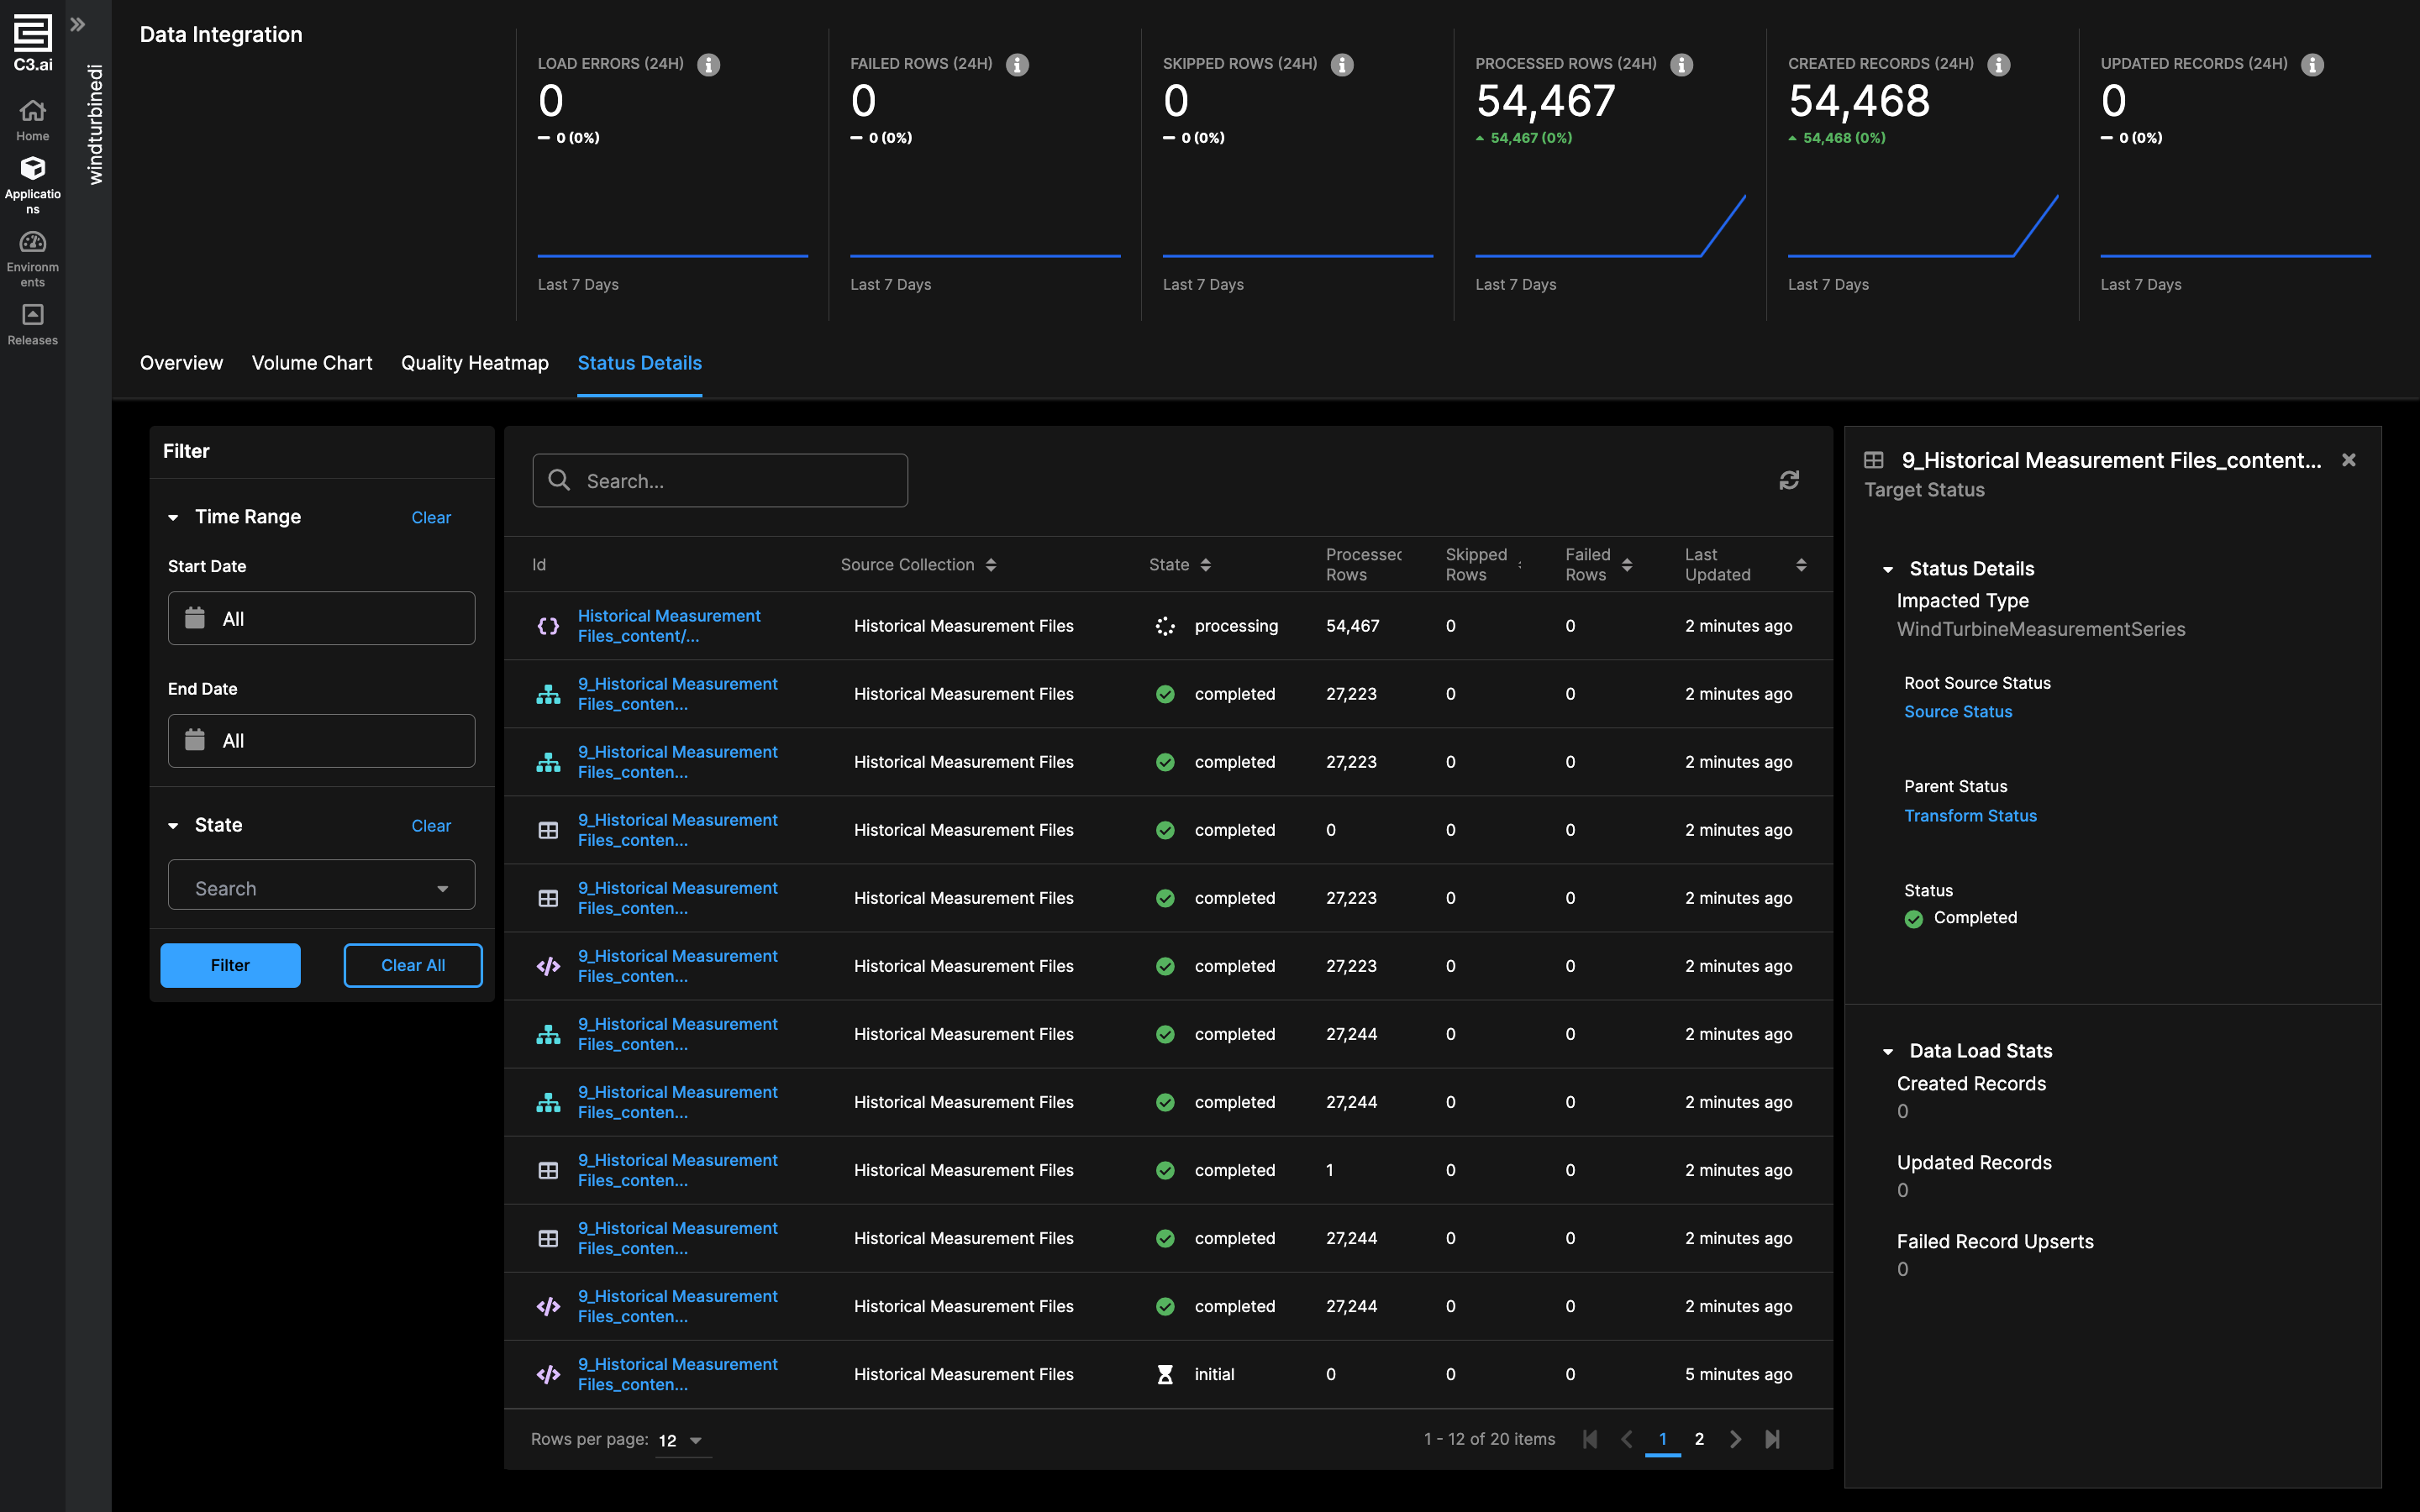Open the Home sidebar icon
Image resolution: width=2420 pixels, height=1512 pixels.
[x=32, y=119]
